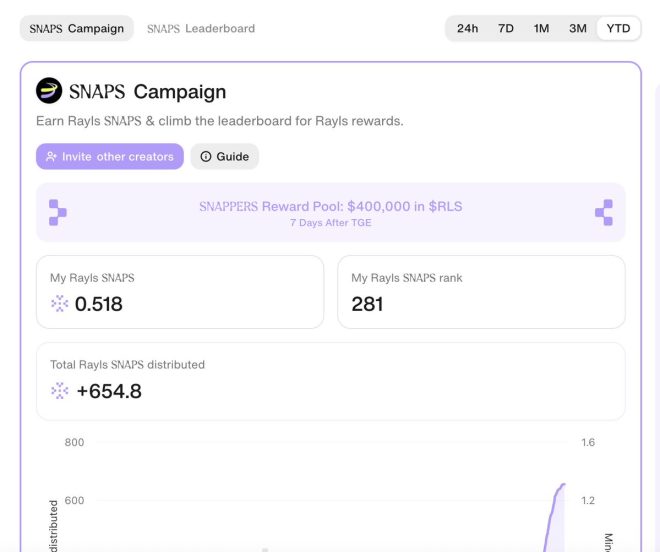The image size is (660, 552).
Task: Click the +654.8 total distributed value
Action: pos(109,391)
